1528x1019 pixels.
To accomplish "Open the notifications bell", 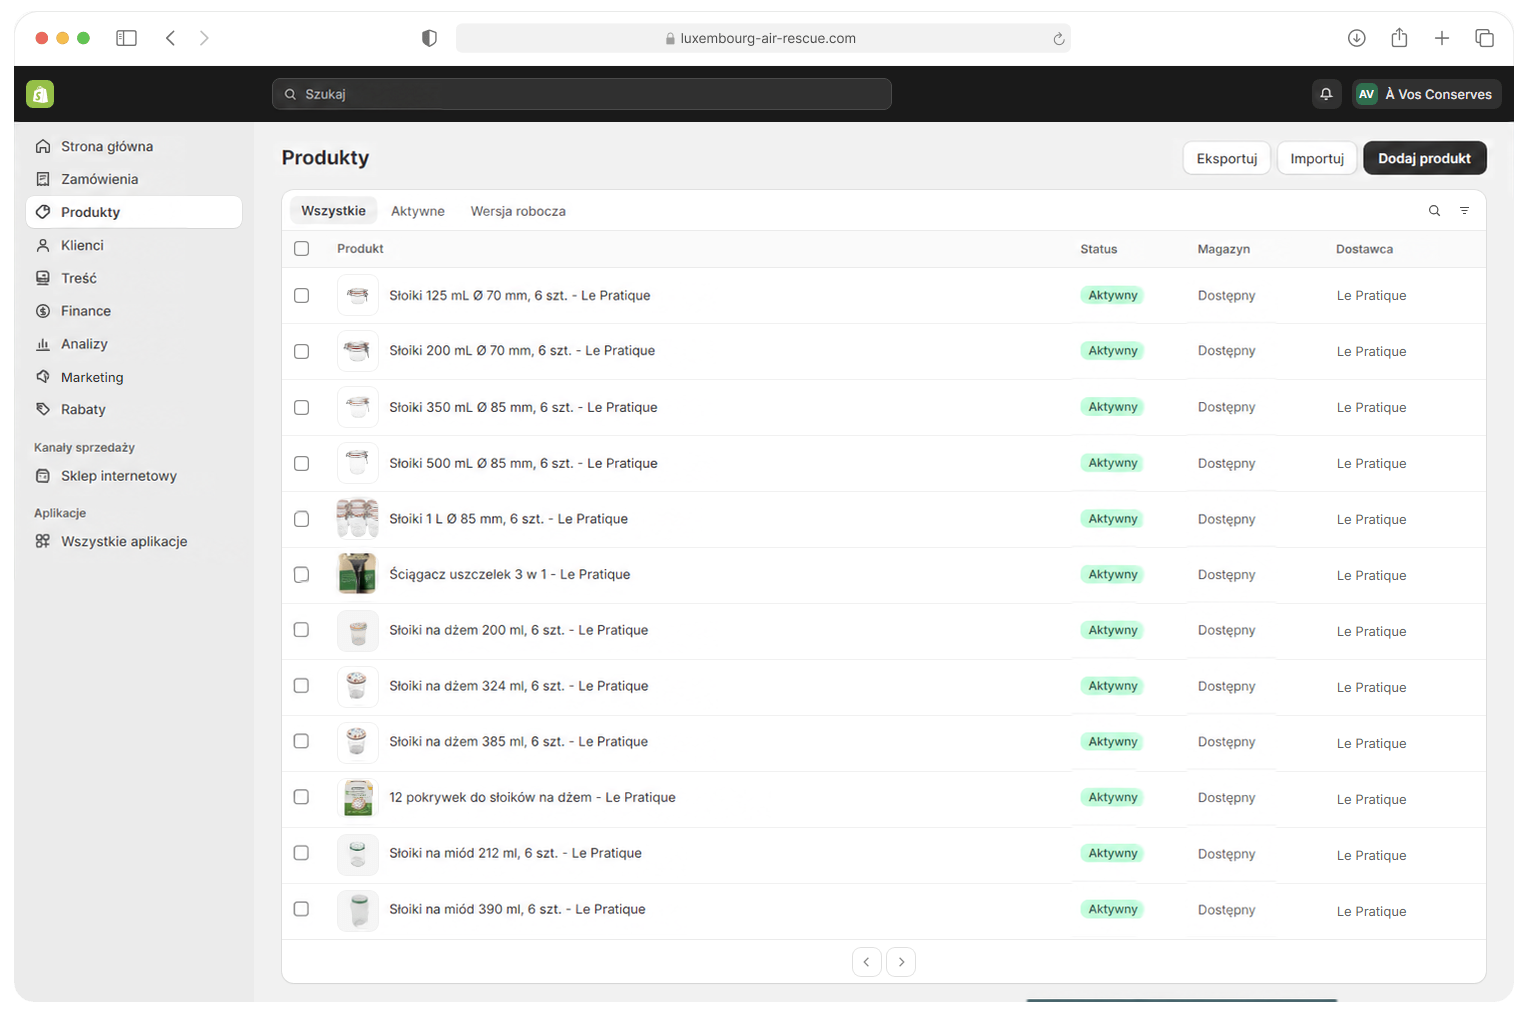I will pyautogui.click(x=1326, y=94).
